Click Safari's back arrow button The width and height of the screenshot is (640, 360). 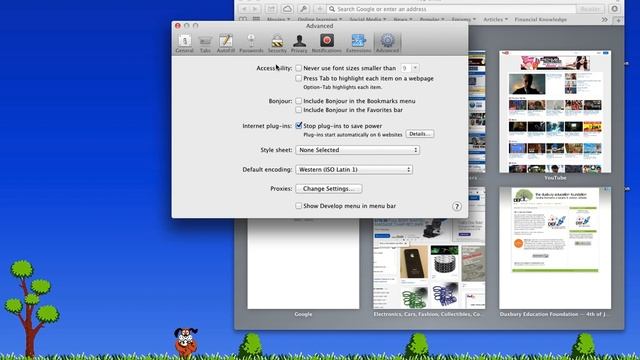[244, 9]
